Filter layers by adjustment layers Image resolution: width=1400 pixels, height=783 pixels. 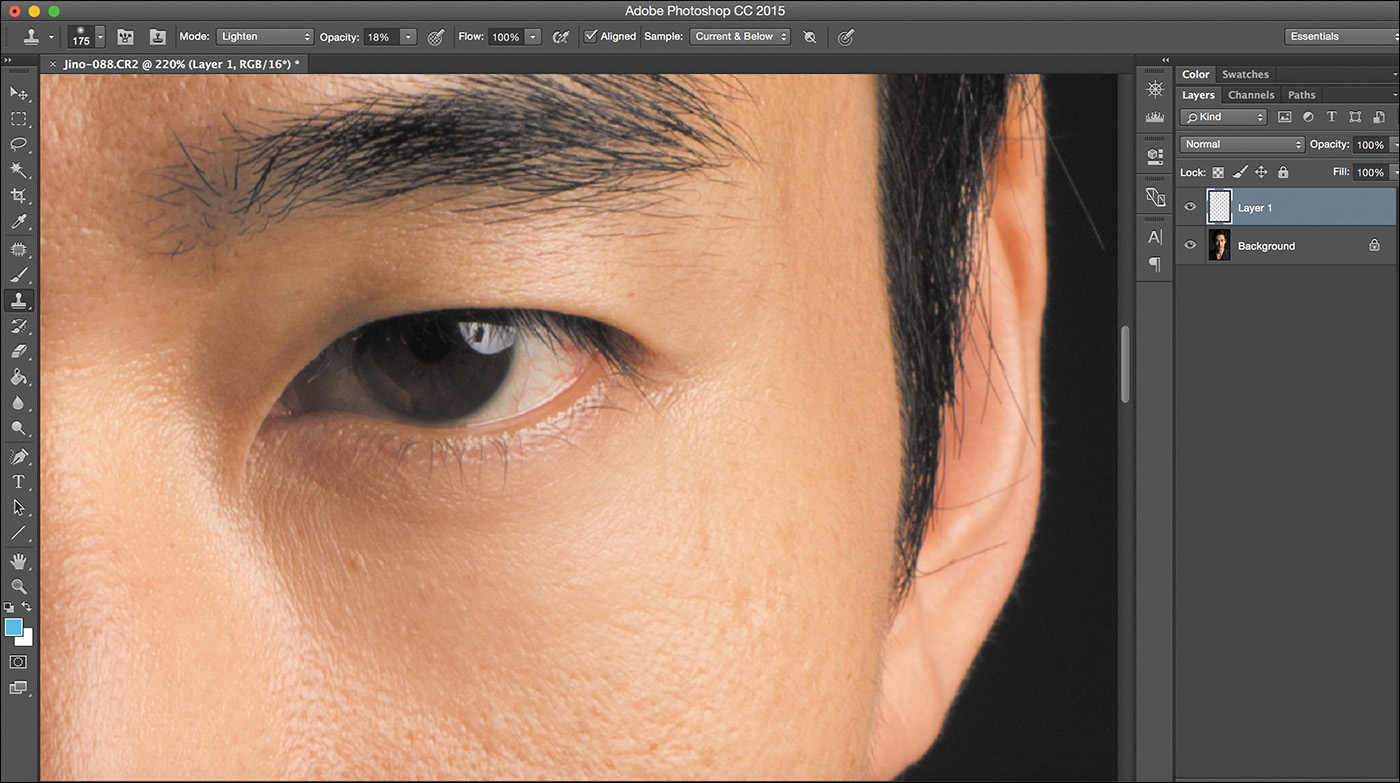tap(1308, 117)
